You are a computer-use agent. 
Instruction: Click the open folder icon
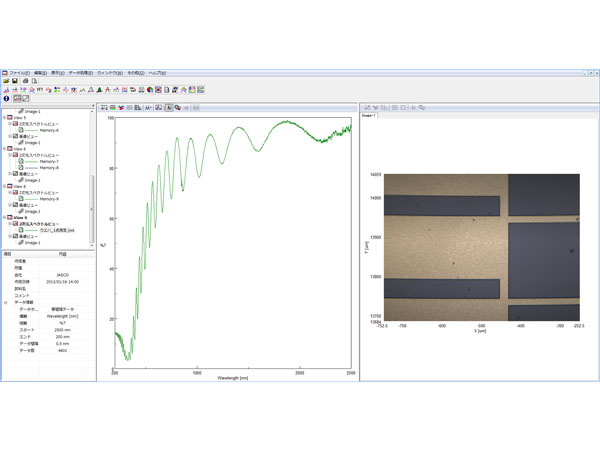coord(6,81)
